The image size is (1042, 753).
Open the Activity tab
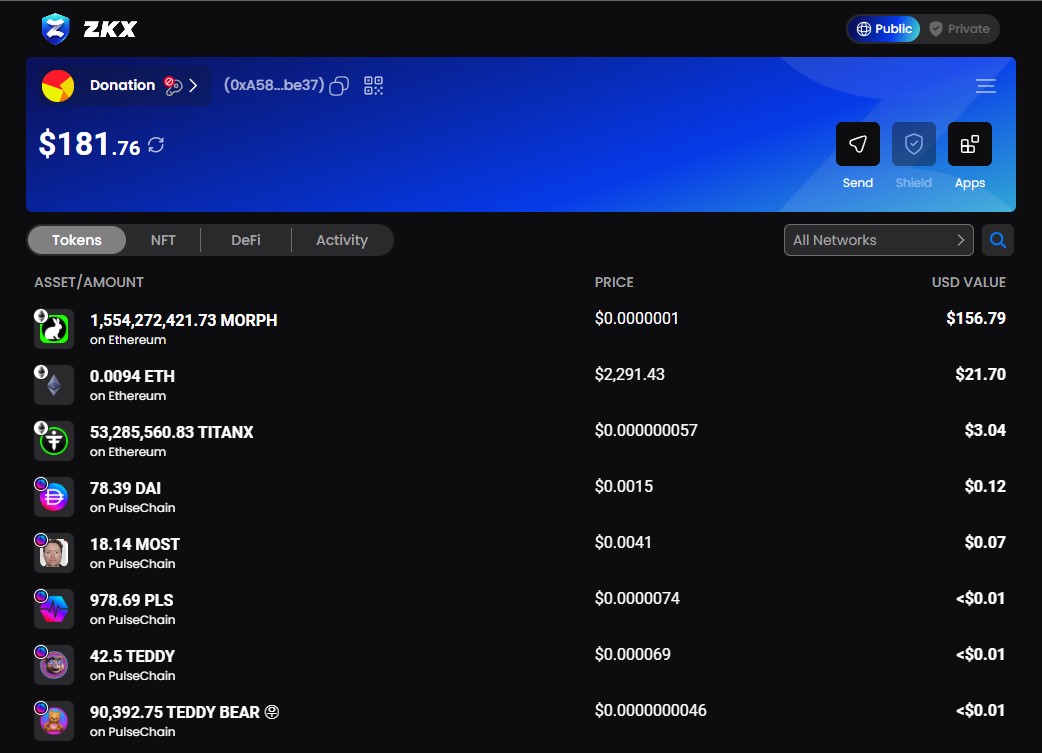click(x=342, y=240)
